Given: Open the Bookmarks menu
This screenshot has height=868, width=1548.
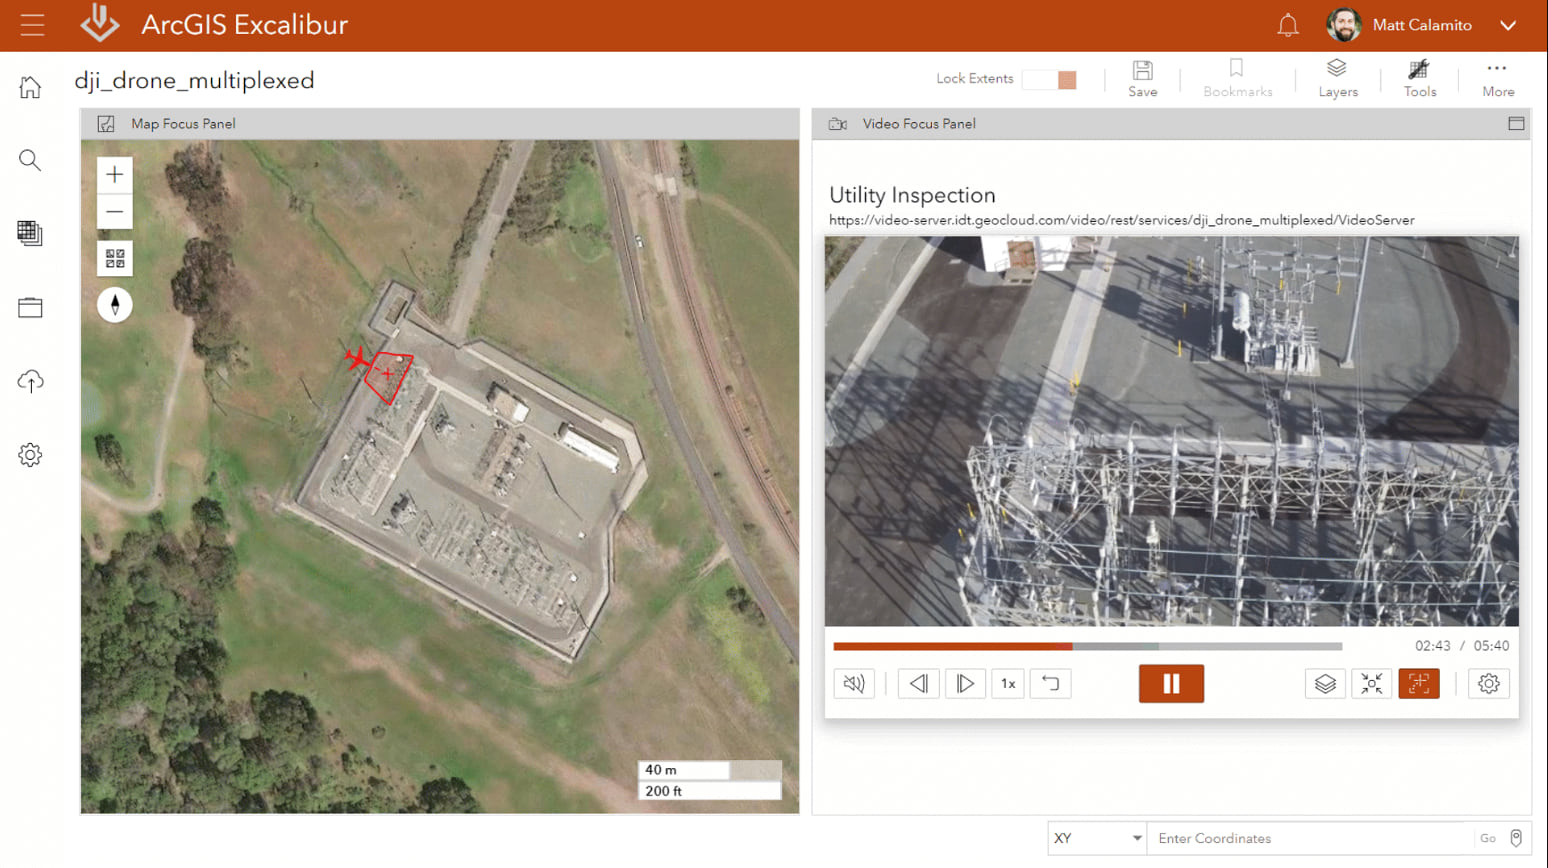Looking at the screenshot, I should click(x=1238, y=79).
